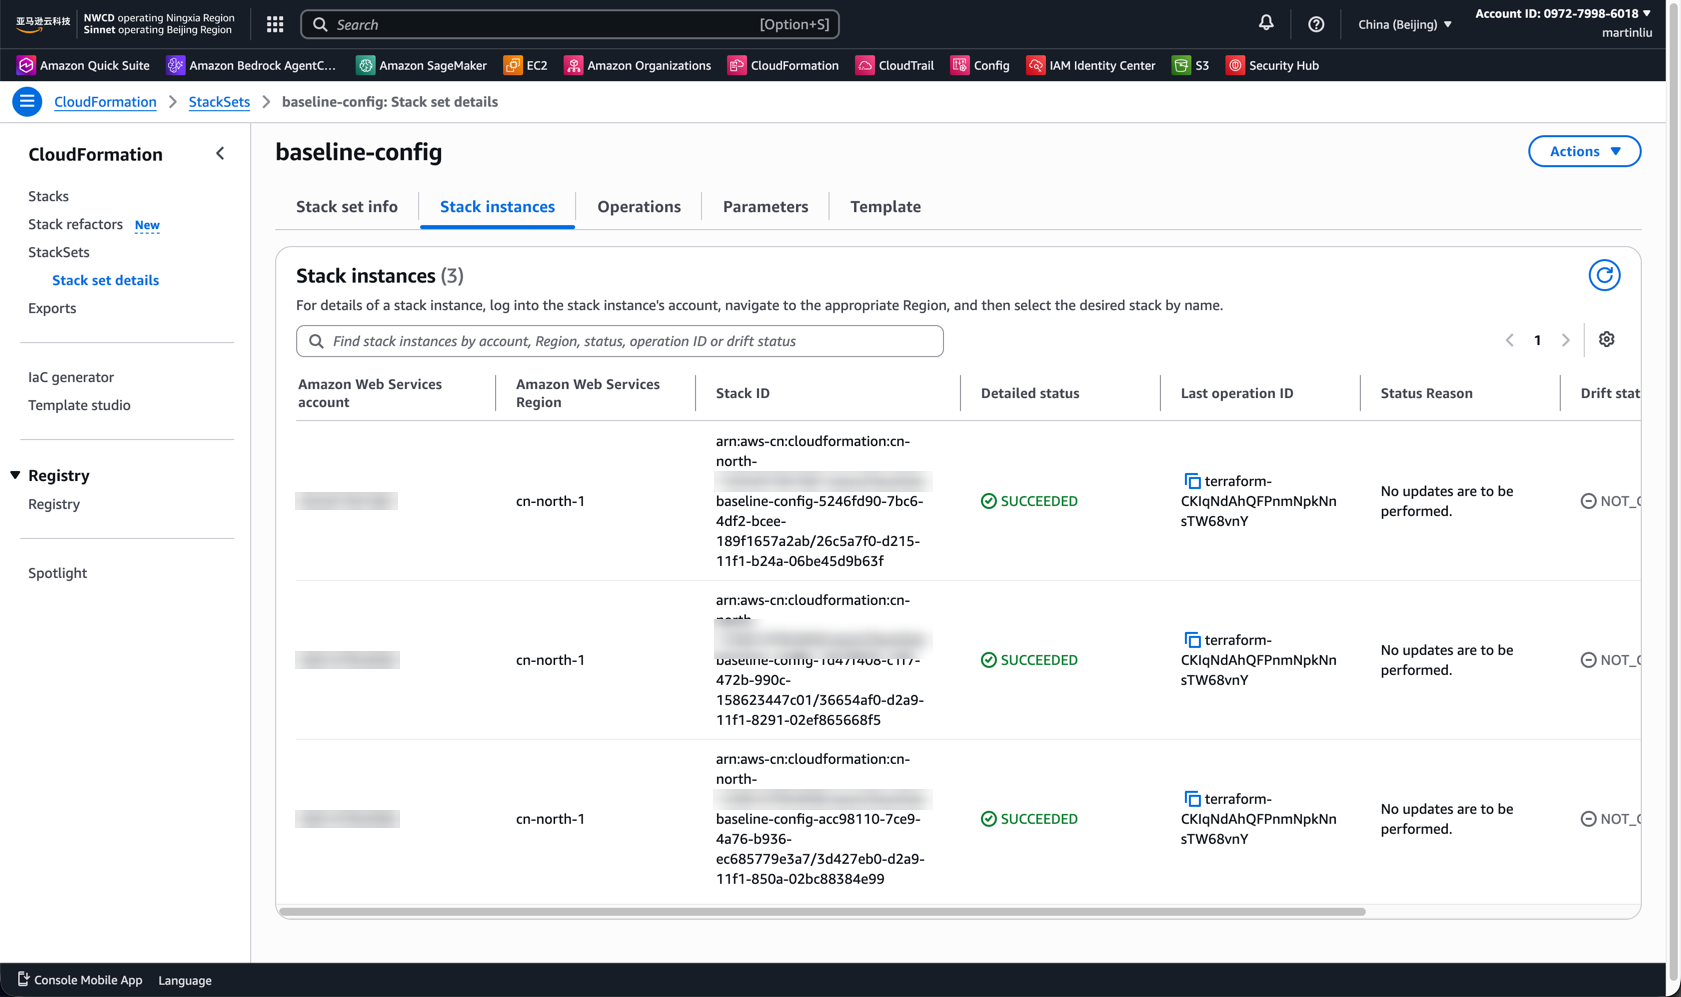Open the help question mark icon
This screenshot has height=997, width=1681.
click(x=1316, y=24)
